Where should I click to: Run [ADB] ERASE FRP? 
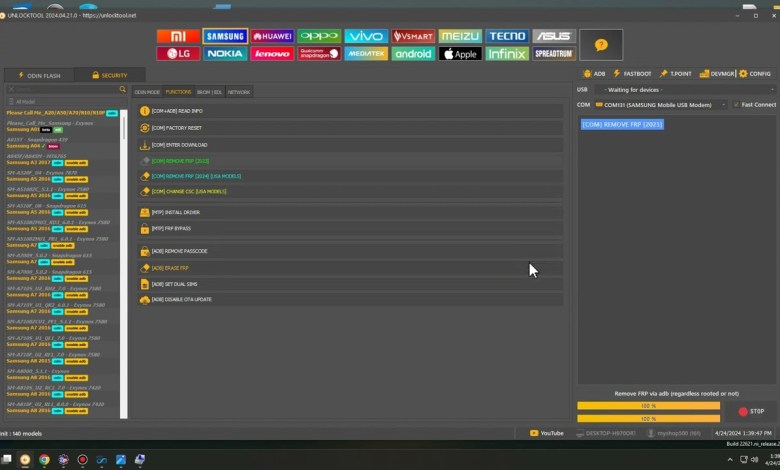click(x=351, y=268)
